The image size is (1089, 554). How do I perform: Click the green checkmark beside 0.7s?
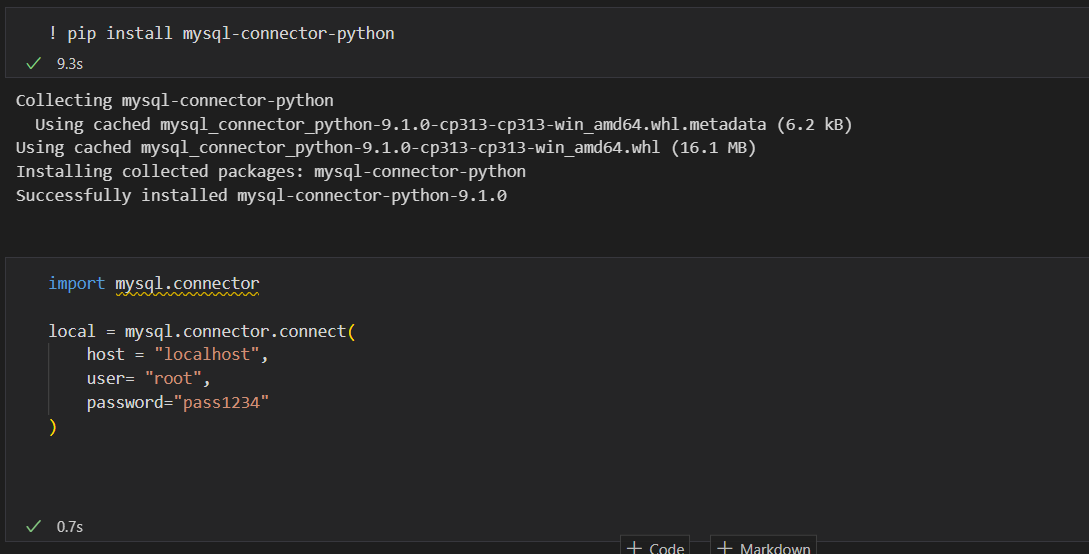tap(33, 527)
